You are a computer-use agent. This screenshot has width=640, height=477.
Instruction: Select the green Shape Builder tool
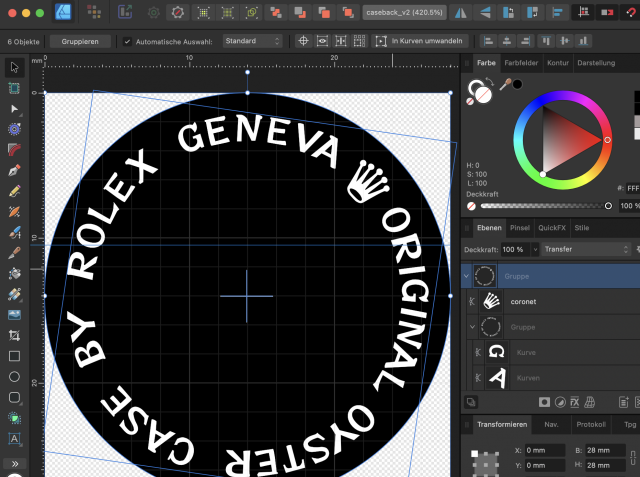[x=14, y=418]
